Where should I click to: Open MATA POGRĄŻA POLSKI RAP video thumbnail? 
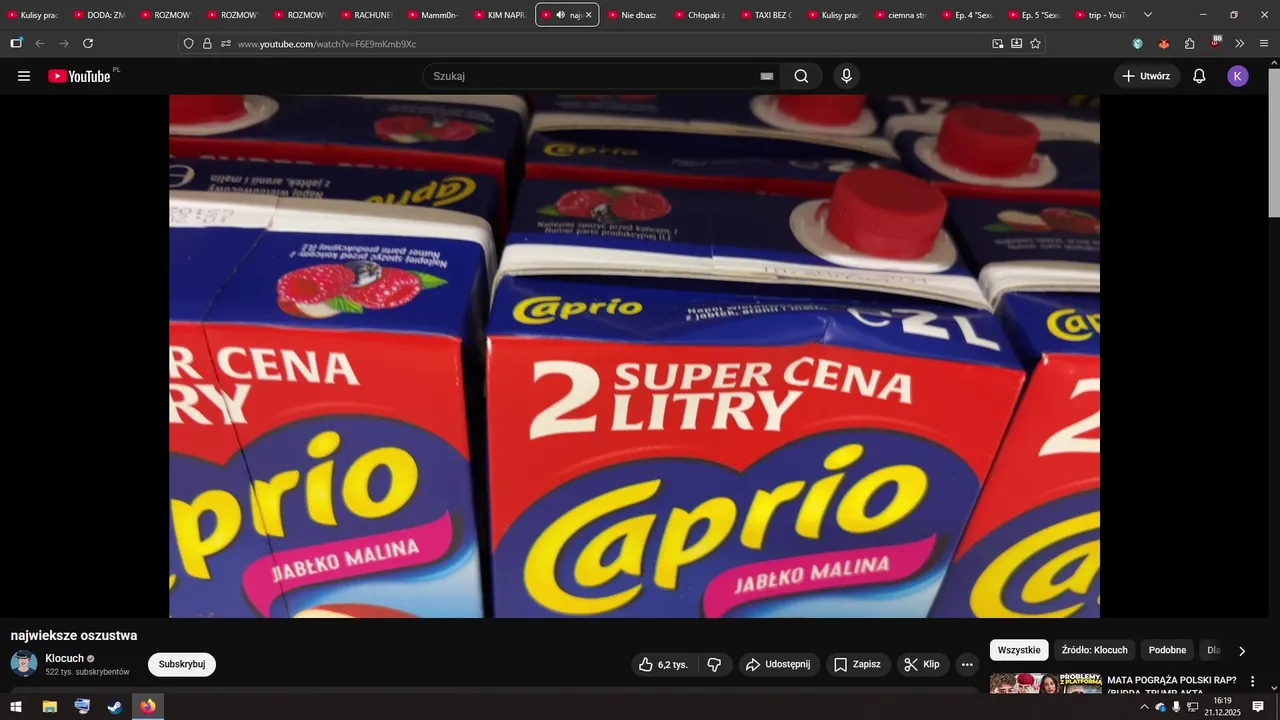tap(1044, 683)
